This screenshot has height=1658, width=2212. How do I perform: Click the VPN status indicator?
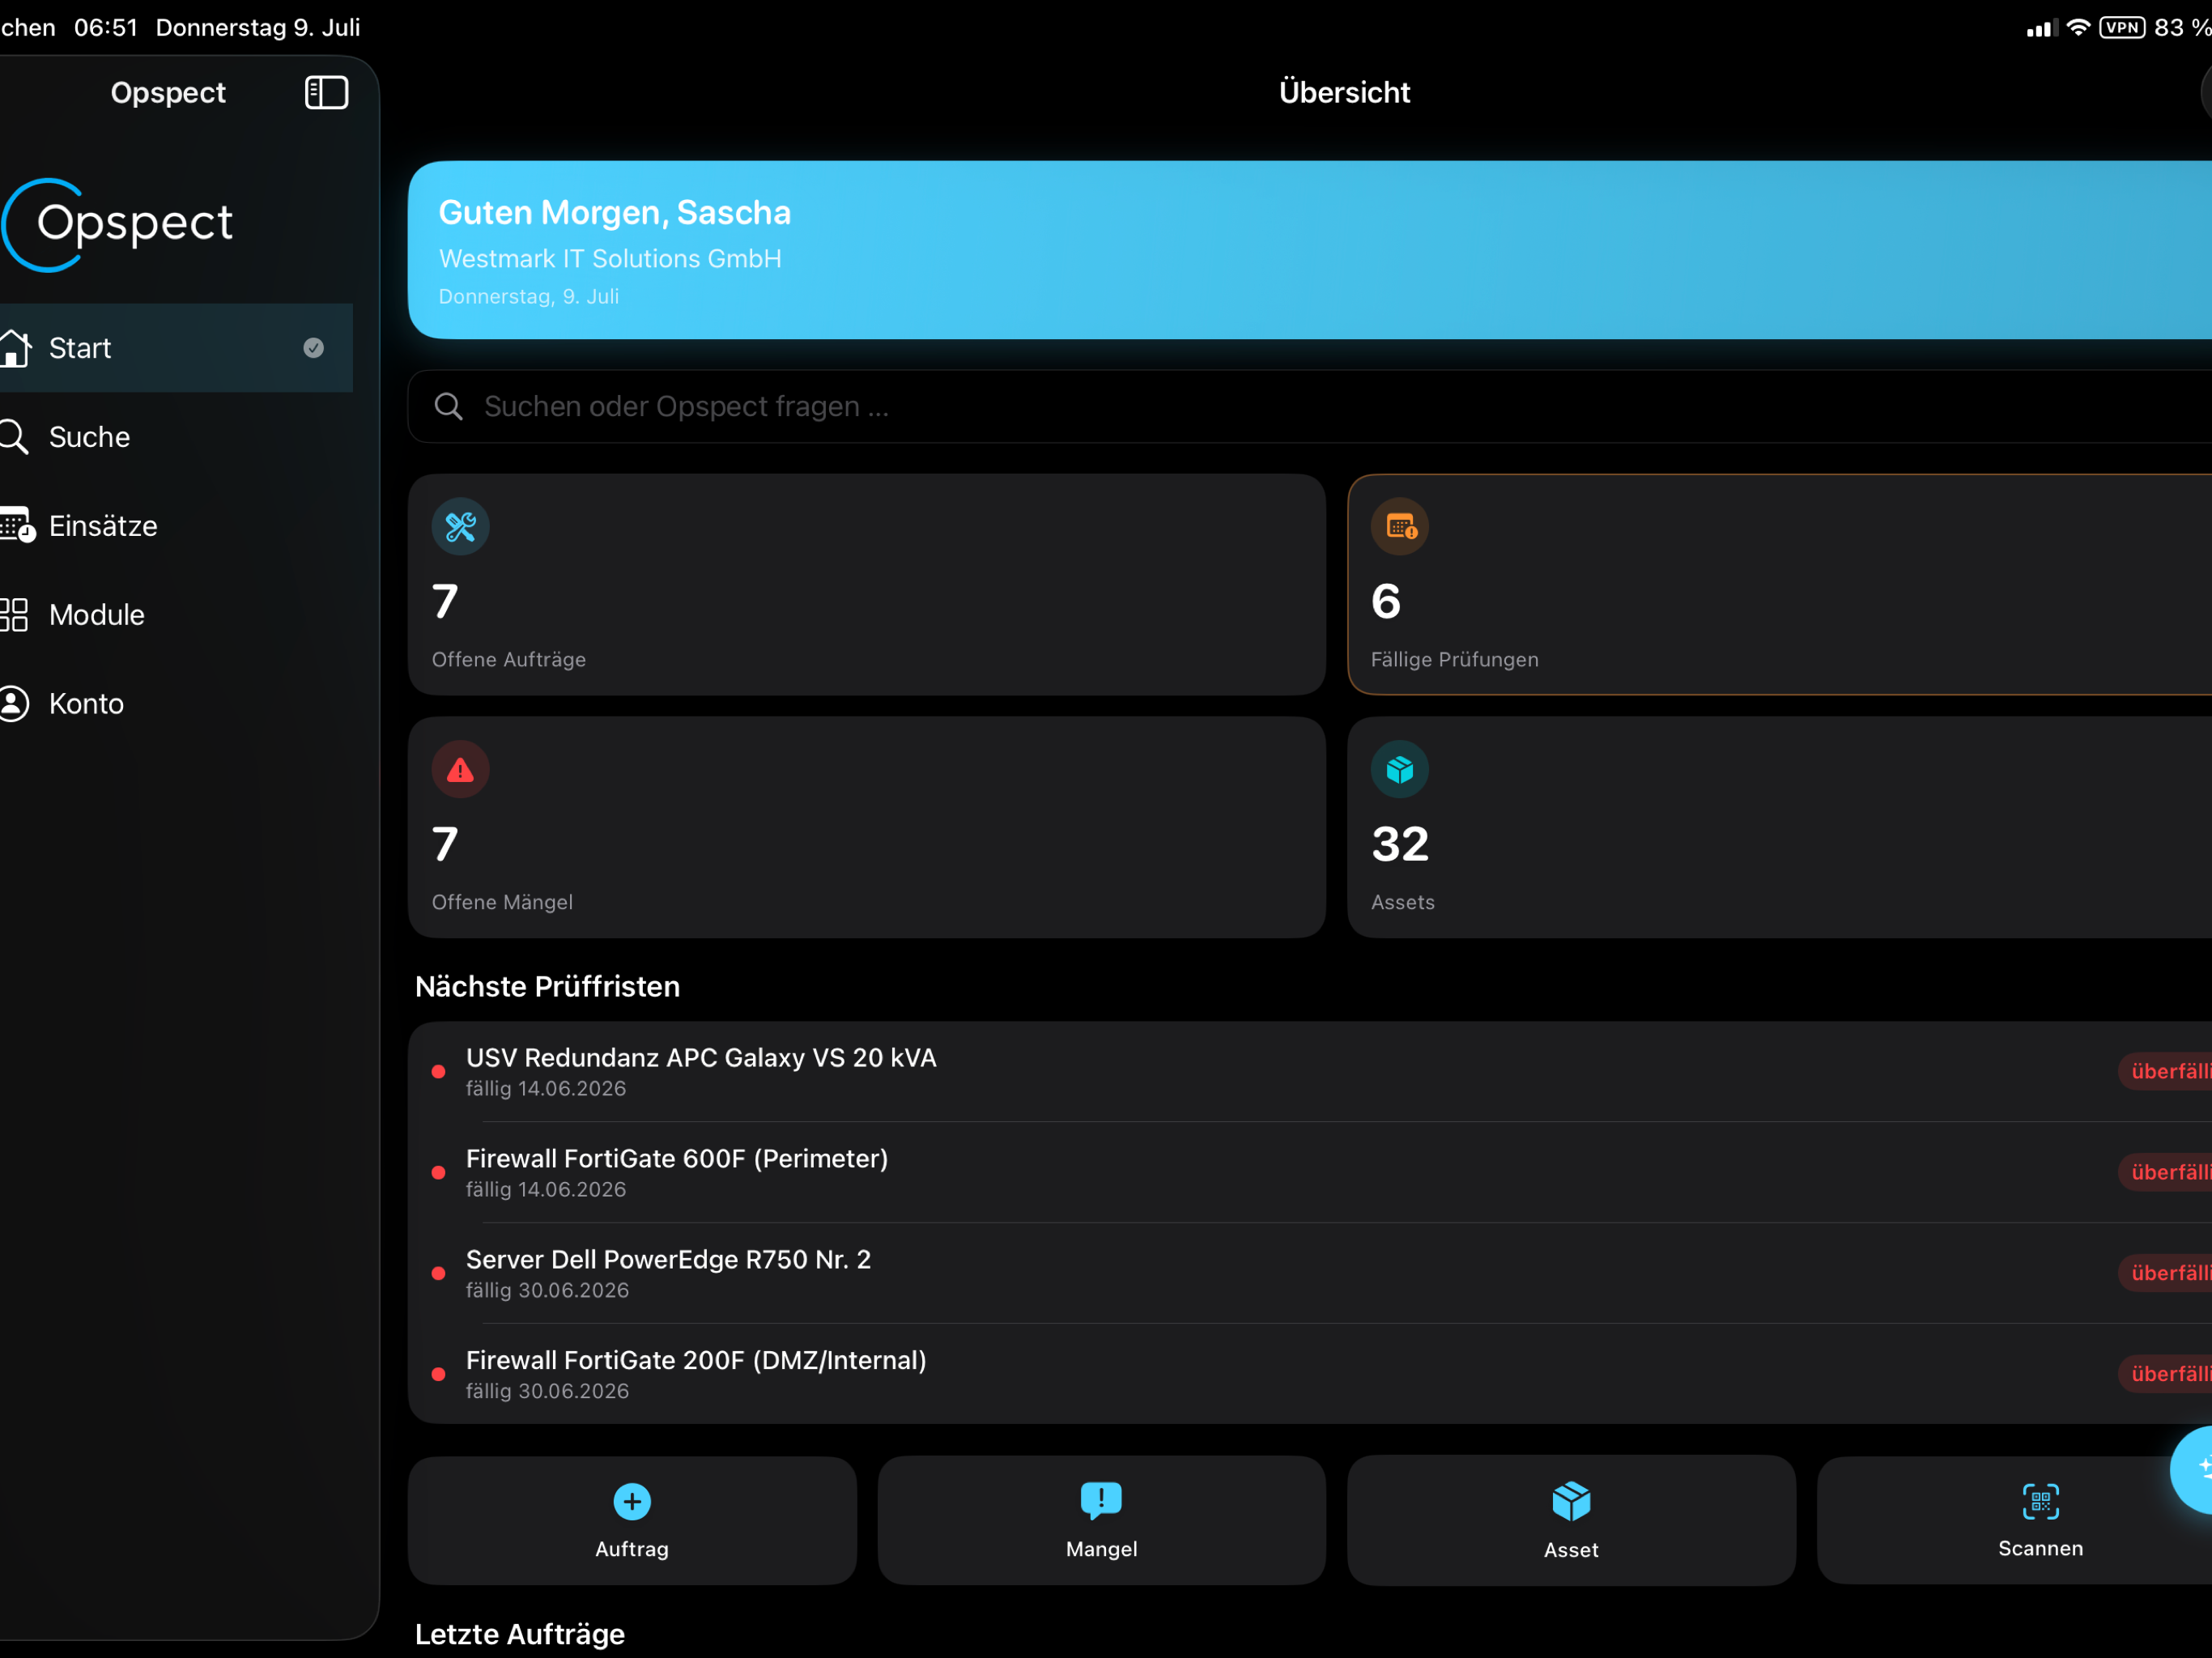click(2123, 28)
